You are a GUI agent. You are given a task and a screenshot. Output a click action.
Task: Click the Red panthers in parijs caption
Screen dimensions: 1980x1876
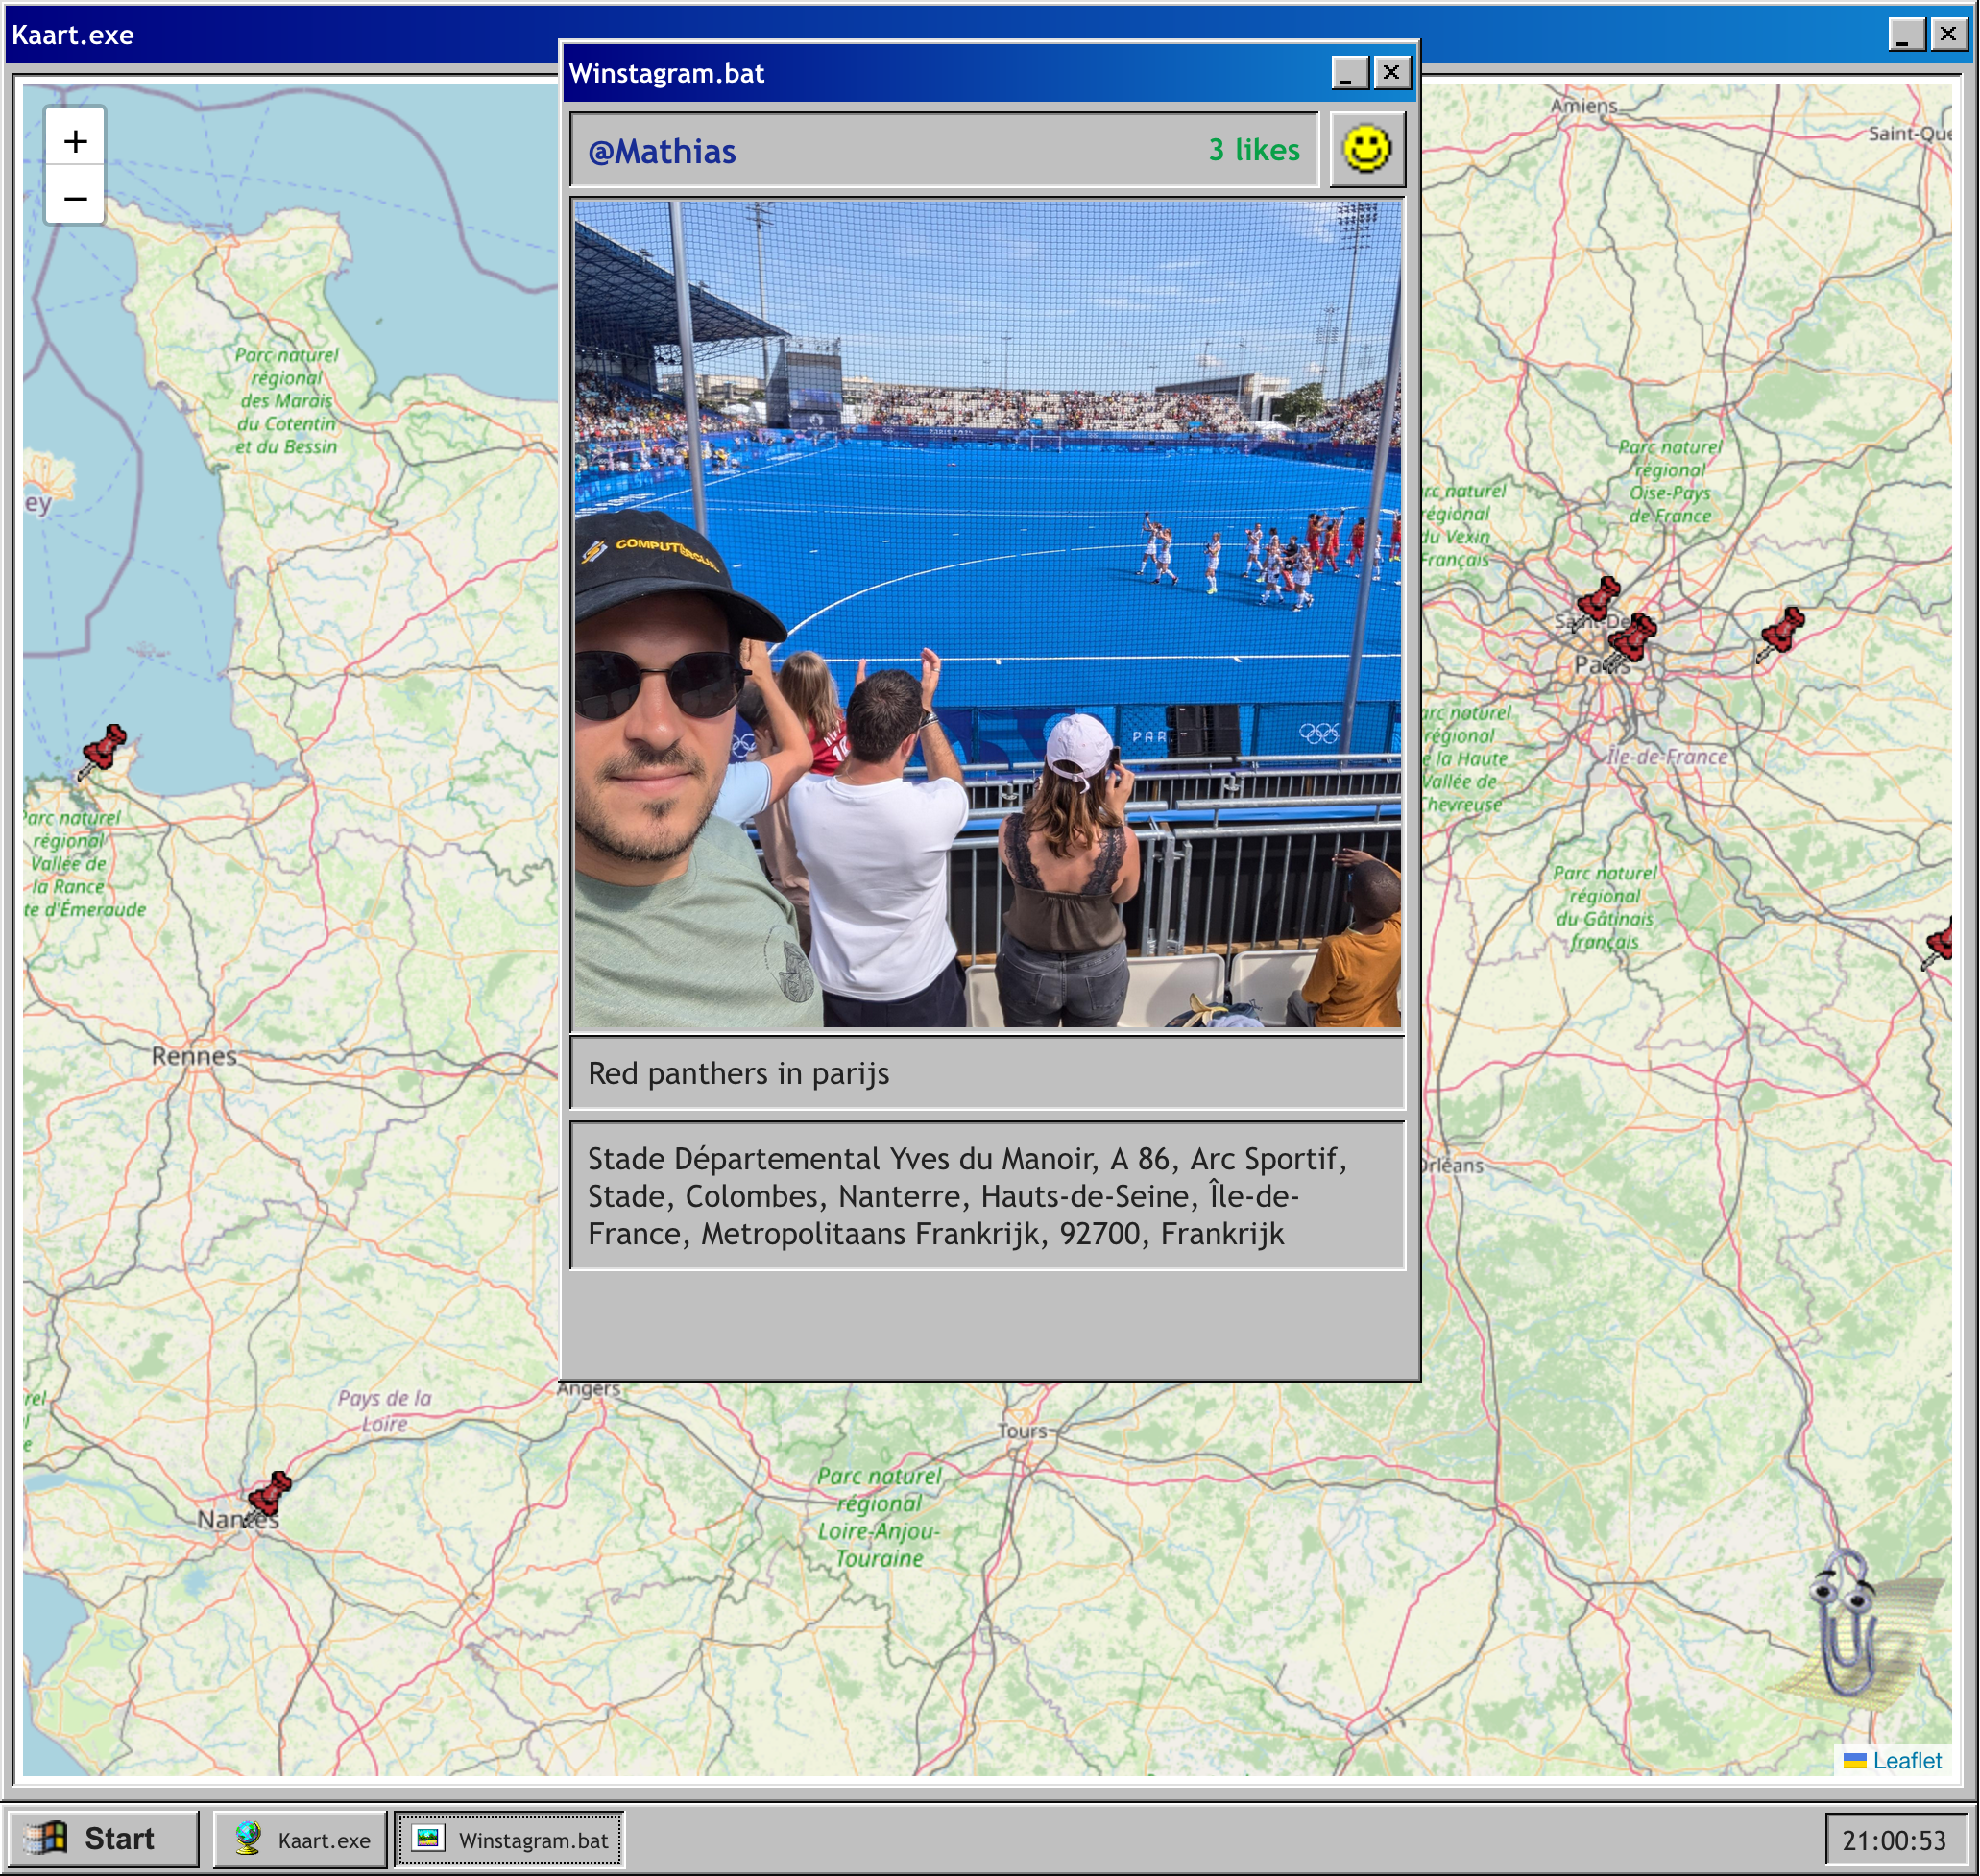[738, 1073]
